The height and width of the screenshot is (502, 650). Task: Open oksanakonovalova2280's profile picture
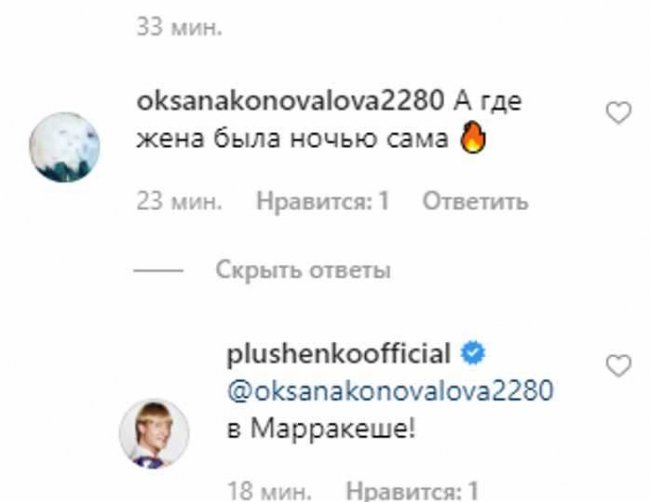tap(65, 147)
